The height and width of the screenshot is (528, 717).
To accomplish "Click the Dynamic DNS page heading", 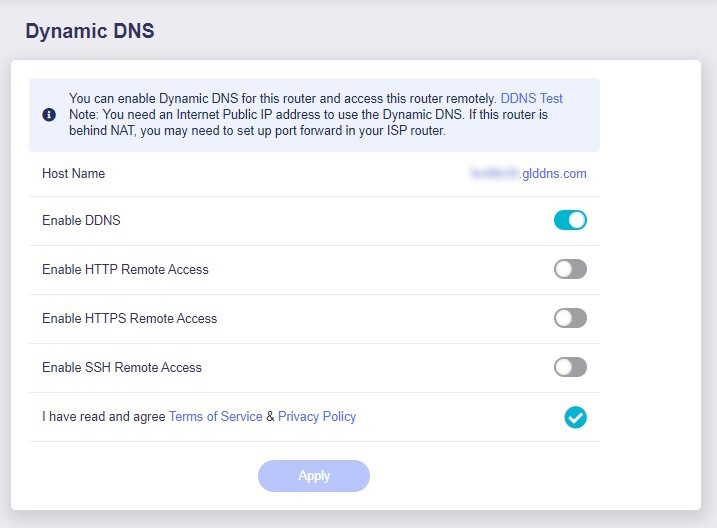I will (x=90, y=31).
